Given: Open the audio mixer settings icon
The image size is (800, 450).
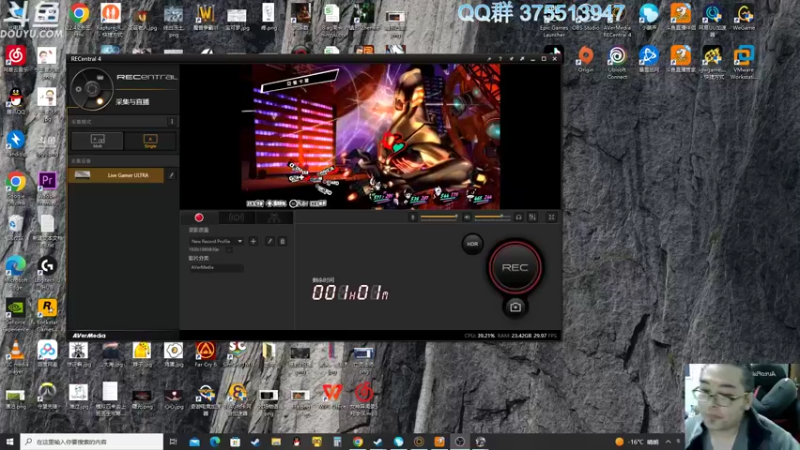Looking at the screenshot, I should point(533,217).
